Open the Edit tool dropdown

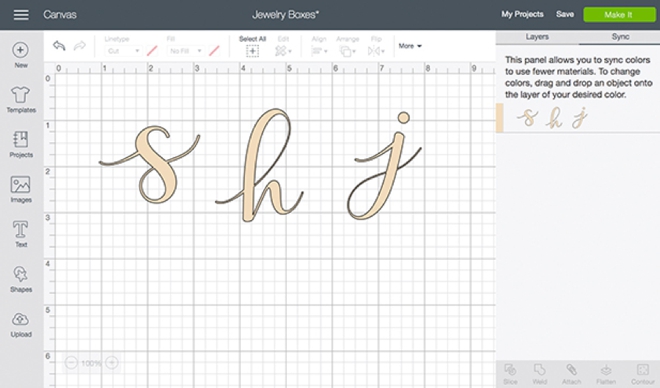pos(283,51)
